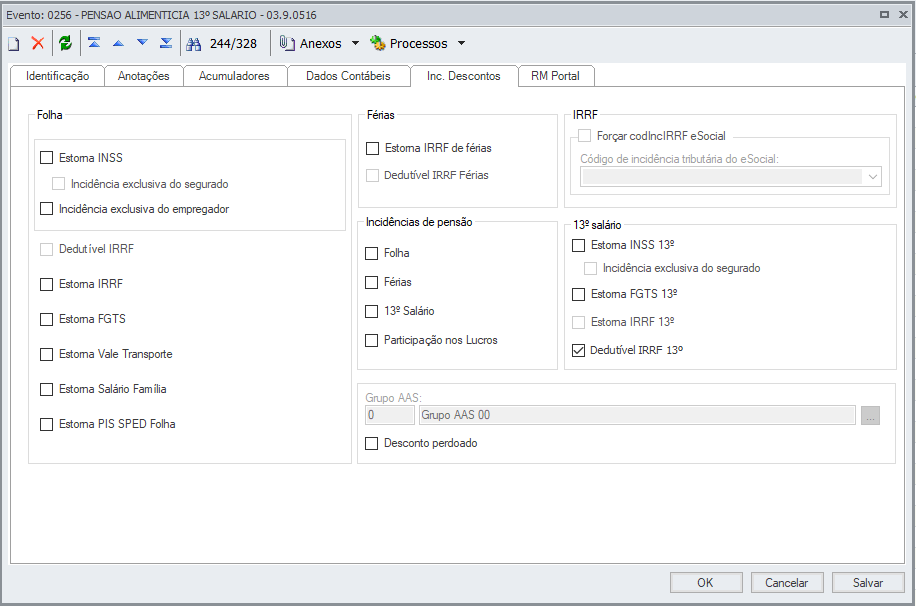Check Folha under Incidências de pensão
The height and width of the screenshot is (606, 916).
click(372, 253)
